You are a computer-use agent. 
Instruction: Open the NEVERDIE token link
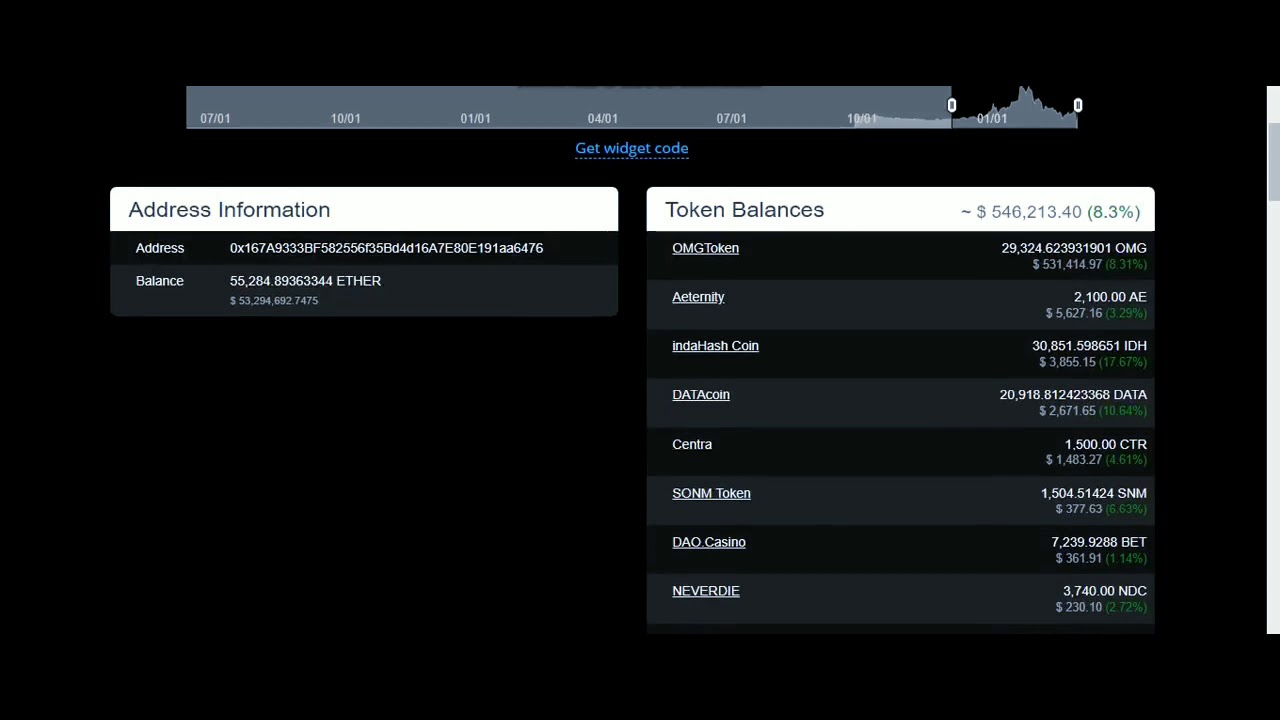pos(706,591)
